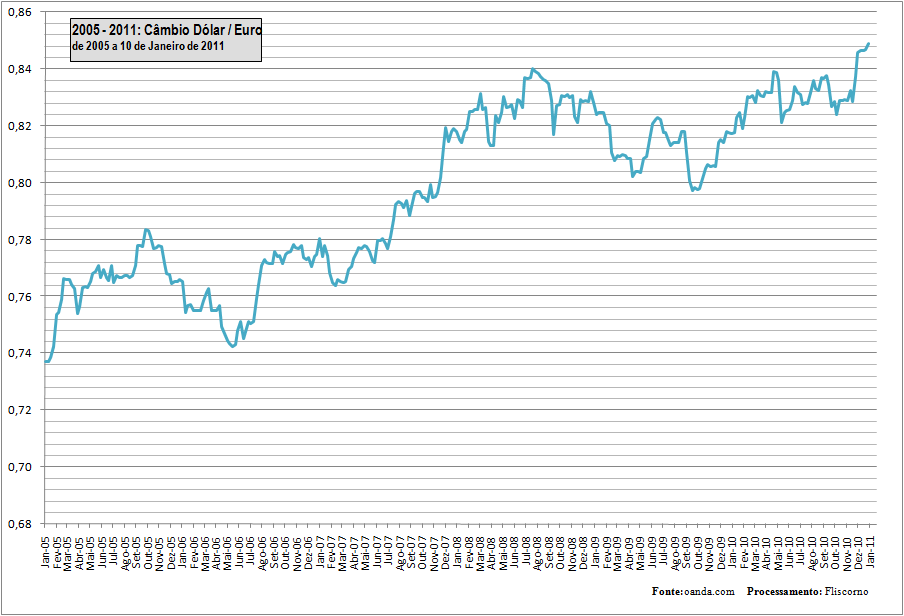The image size is (904, 616).
Task: Click the x-axis label Jan-05
Action: click(x=46, y=552)
